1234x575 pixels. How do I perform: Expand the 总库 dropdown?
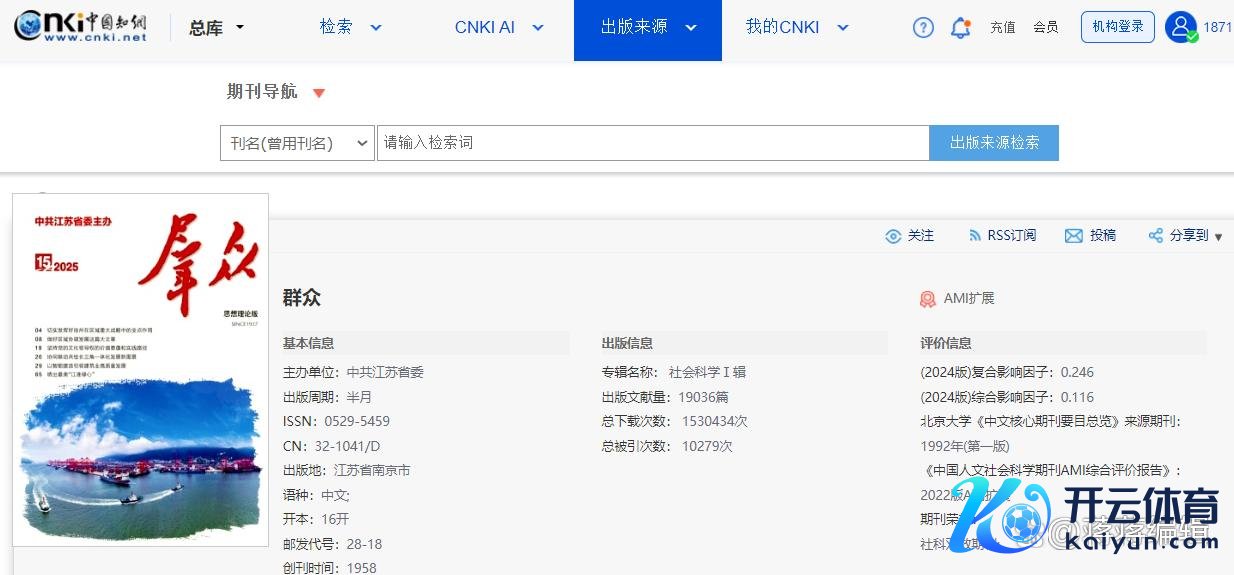[217, 28]
